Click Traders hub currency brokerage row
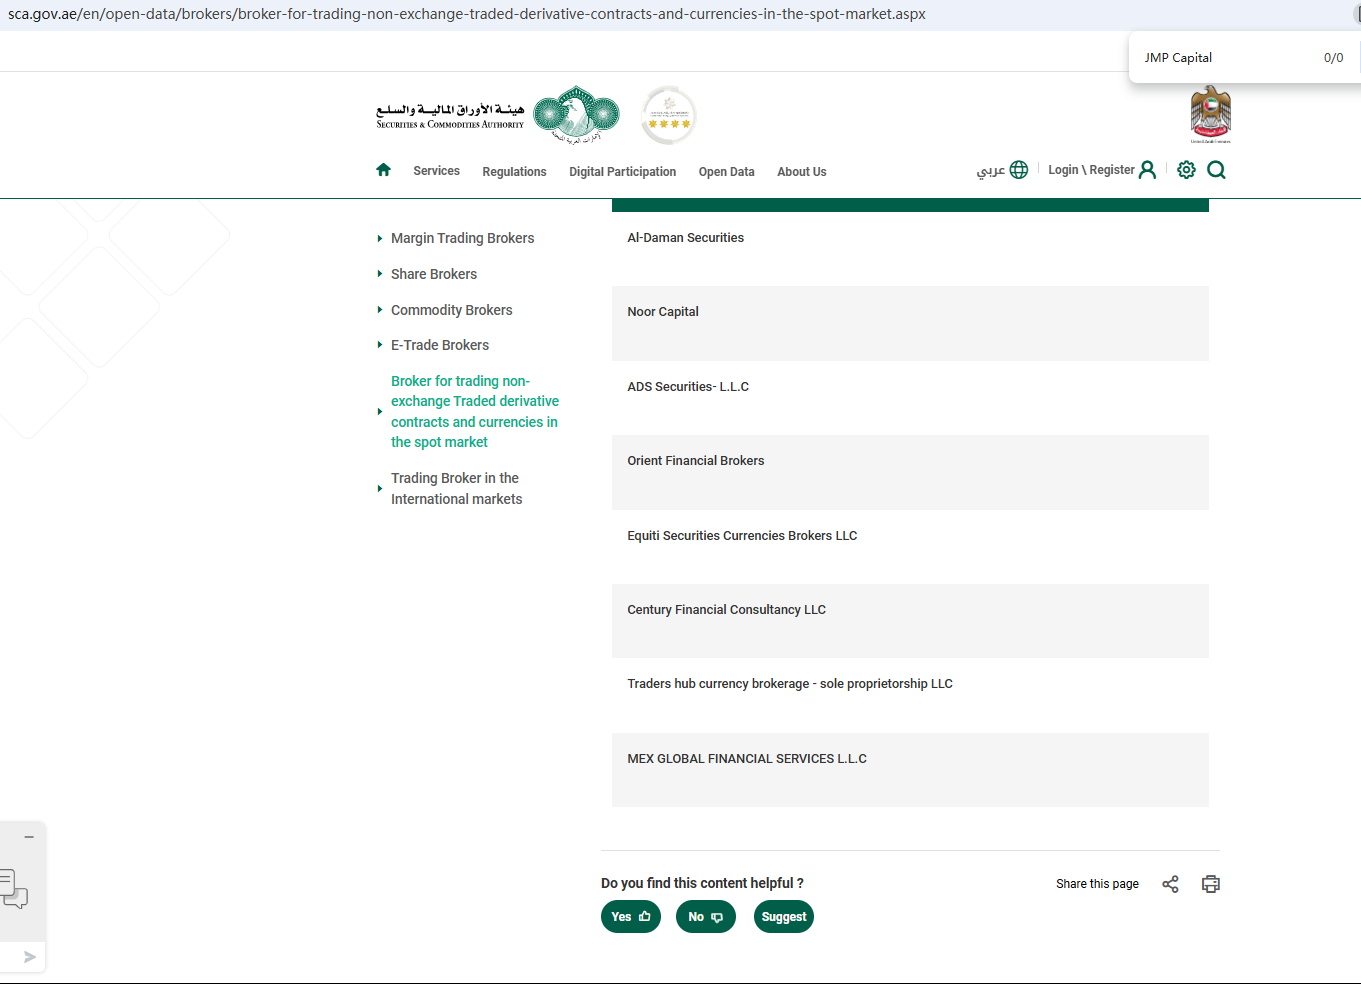This screenshot has height=984, width=1361. [x=910, y=696]
